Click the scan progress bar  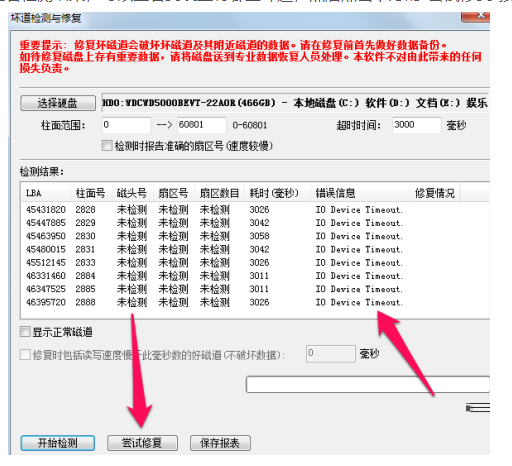coord(368,384)
